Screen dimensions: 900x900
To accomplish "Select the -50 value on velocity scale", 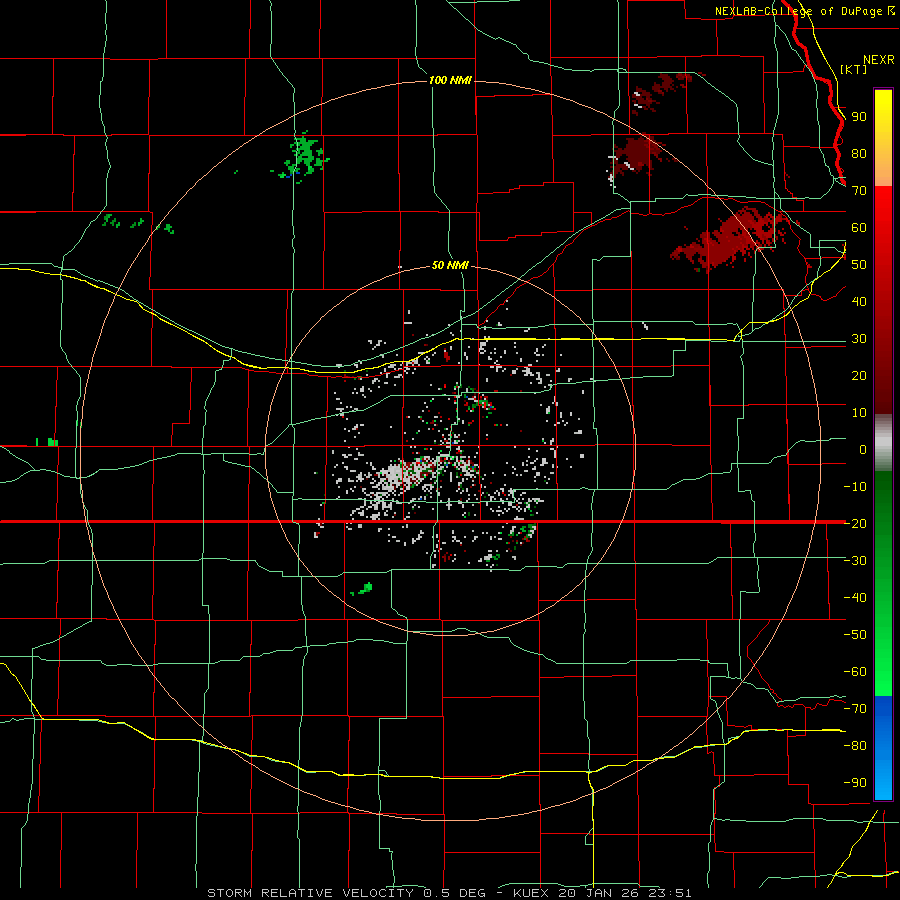I will tap(855, 634).
